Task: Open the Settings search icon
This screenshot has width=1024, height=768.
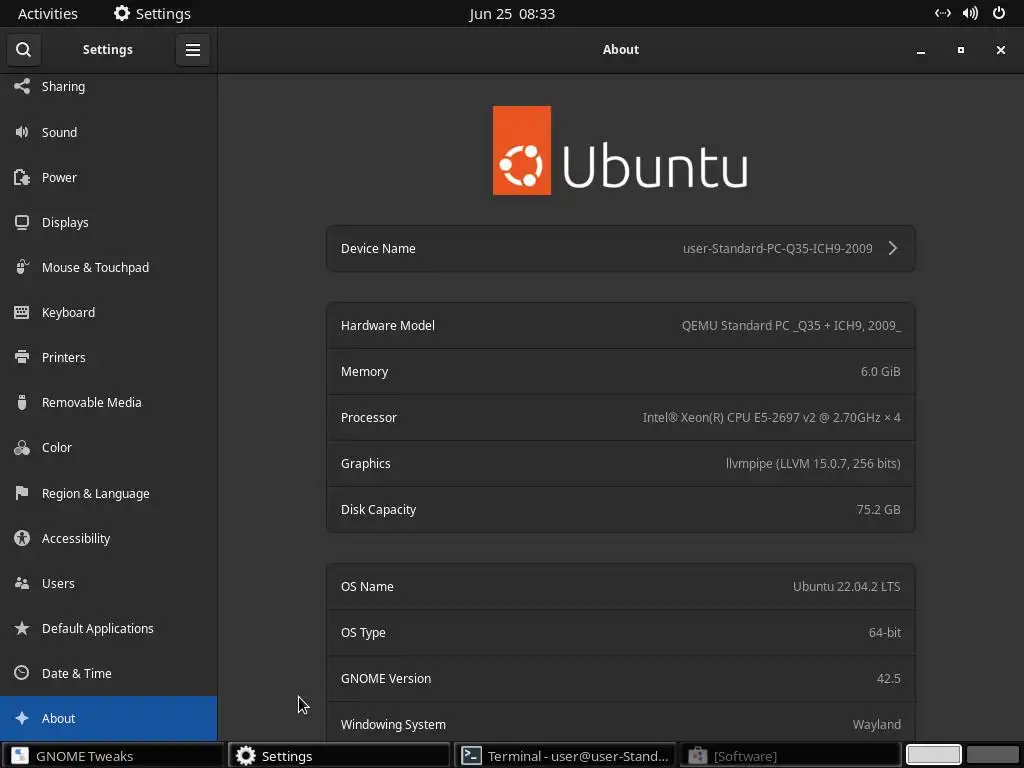Action: pos(24,50)
